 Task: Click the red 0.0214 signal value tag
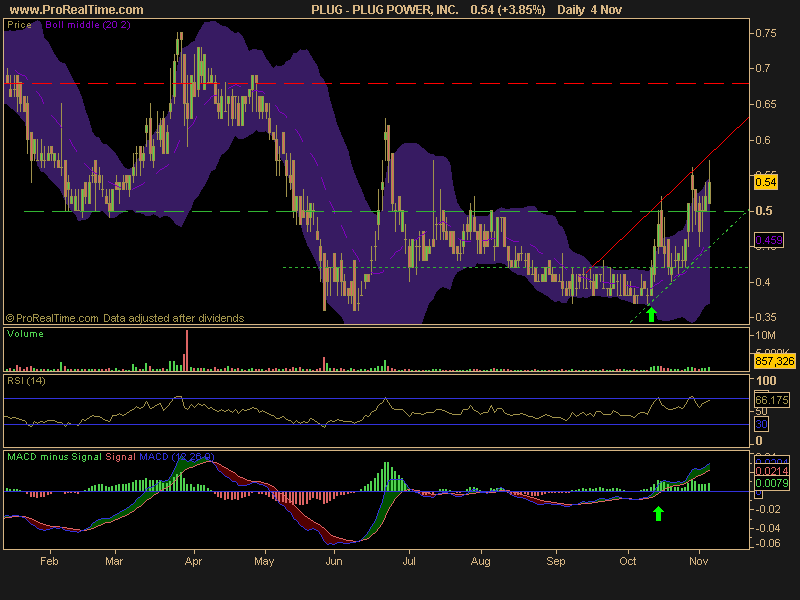click(x=771, y=471)
